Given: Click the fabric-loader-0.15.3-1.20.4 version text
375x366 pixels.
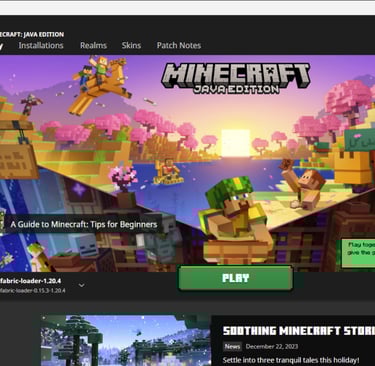Looking at the screenshot, I should coord(33,290).
